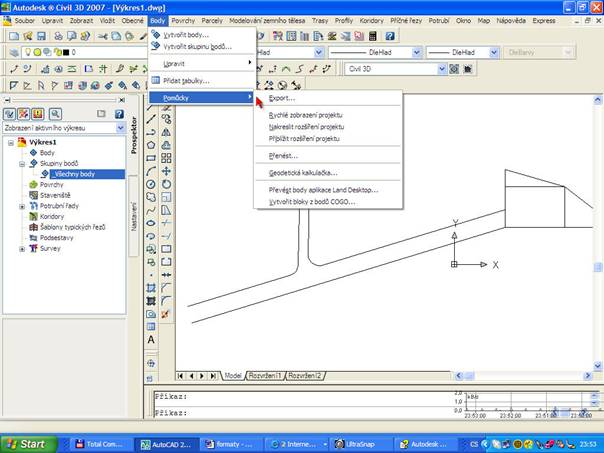Select the Revision Cloud tool
604x453 pixels.
coord(151,197)
